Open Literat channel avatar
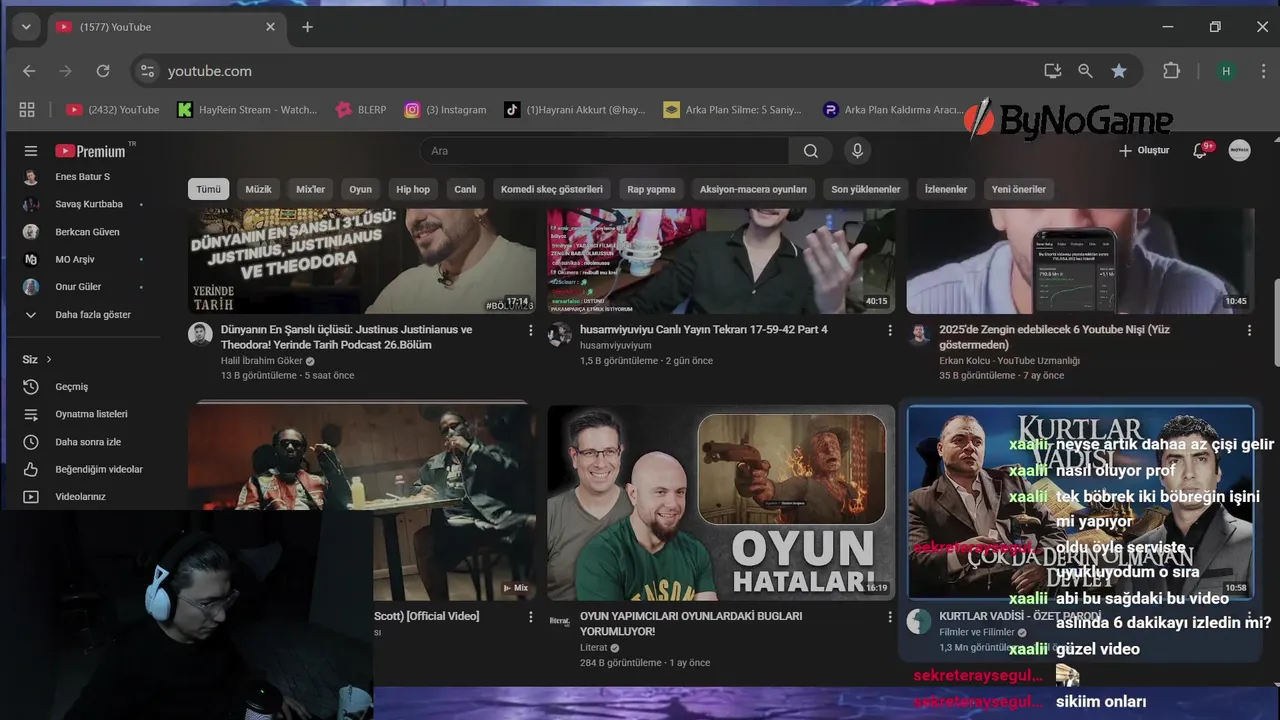Image resolution: width=1280 pixels, height=720 pixels. coord(560,621)
